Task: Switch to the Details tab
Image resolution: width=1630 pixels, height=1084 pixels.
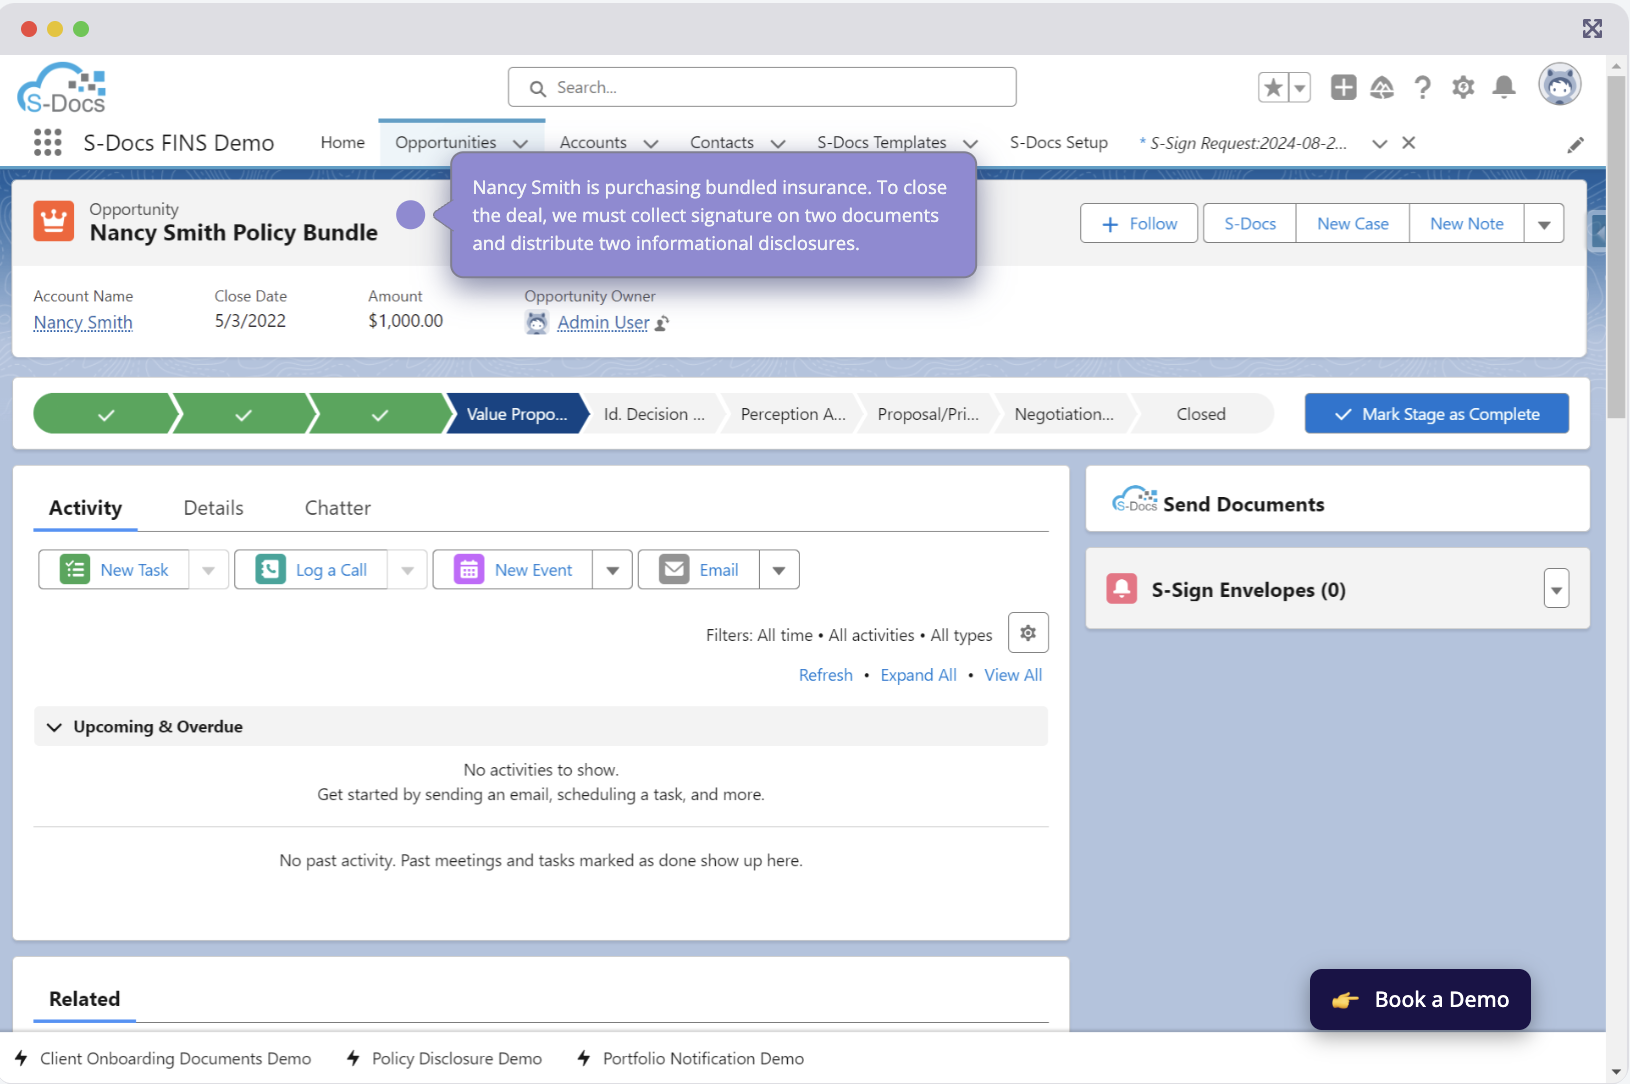Action: [213, 508]
